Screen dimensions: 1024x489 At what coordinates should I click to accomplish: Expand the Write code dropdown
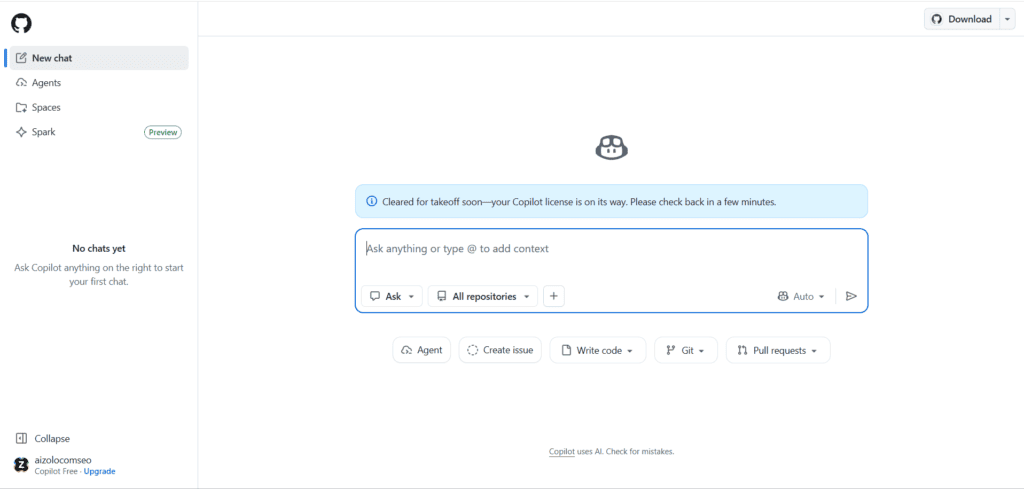tap(598, 350)
